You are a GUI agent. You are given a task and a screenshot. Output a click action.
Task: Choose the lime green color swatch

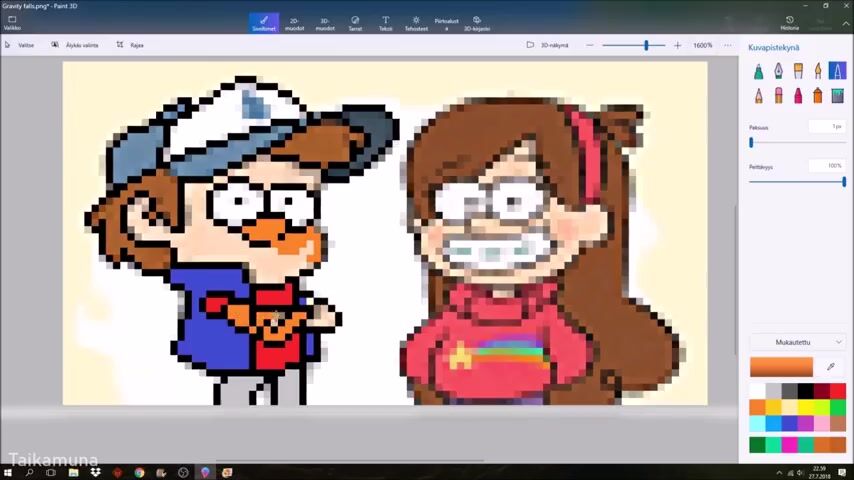pyautogui.click(x=822, y=407)
